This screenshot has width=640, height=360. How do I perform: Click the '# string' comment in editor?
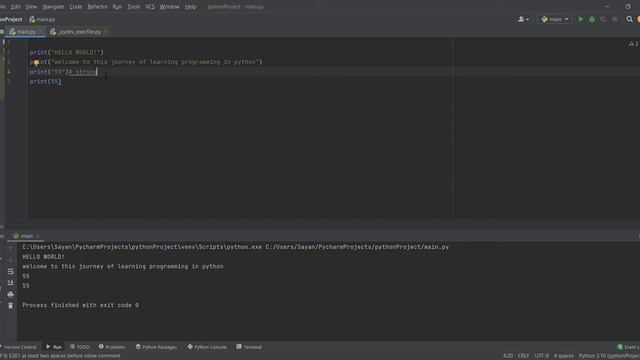pyautogui.click(x=83, y=72)
